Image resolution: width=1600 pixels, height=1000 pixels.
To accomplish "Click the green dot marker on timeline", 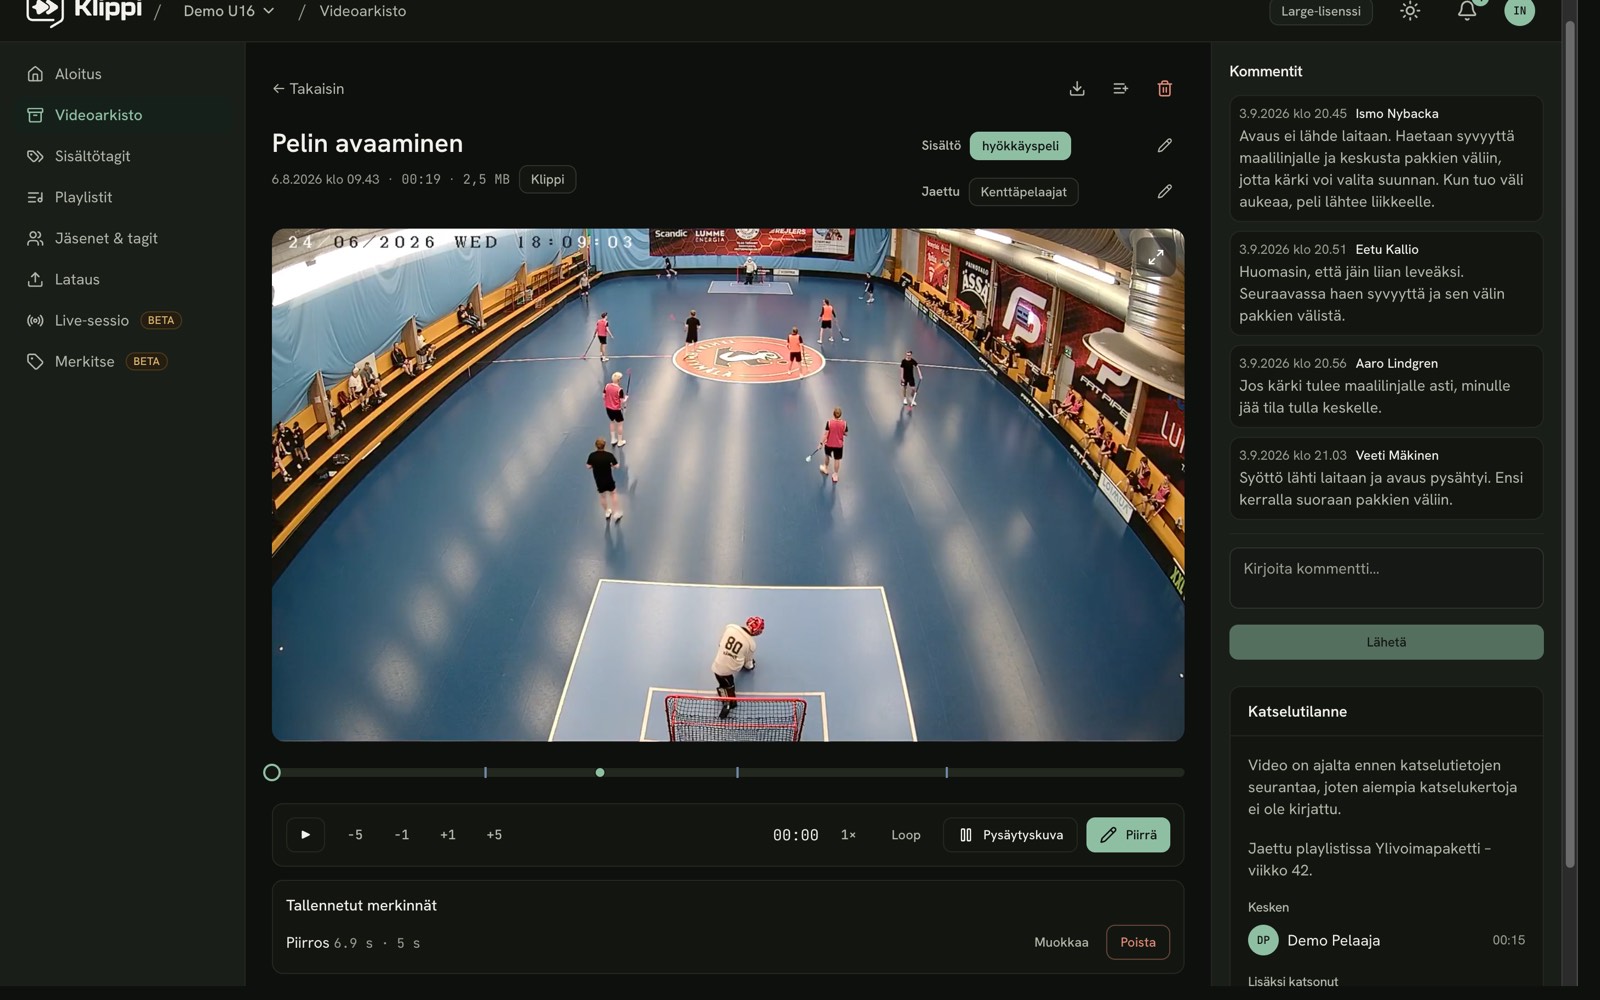I will tap(600, 772).
